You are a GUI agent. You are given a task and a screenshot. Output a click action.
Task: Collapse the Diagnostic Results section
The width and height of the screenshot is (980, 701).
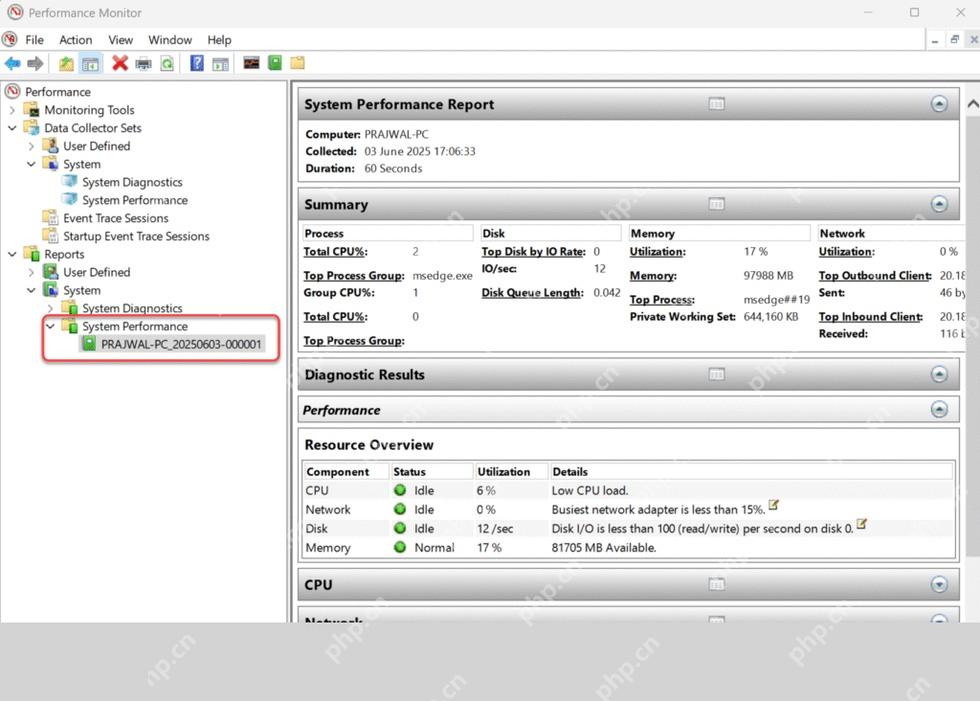click(939, 374)
